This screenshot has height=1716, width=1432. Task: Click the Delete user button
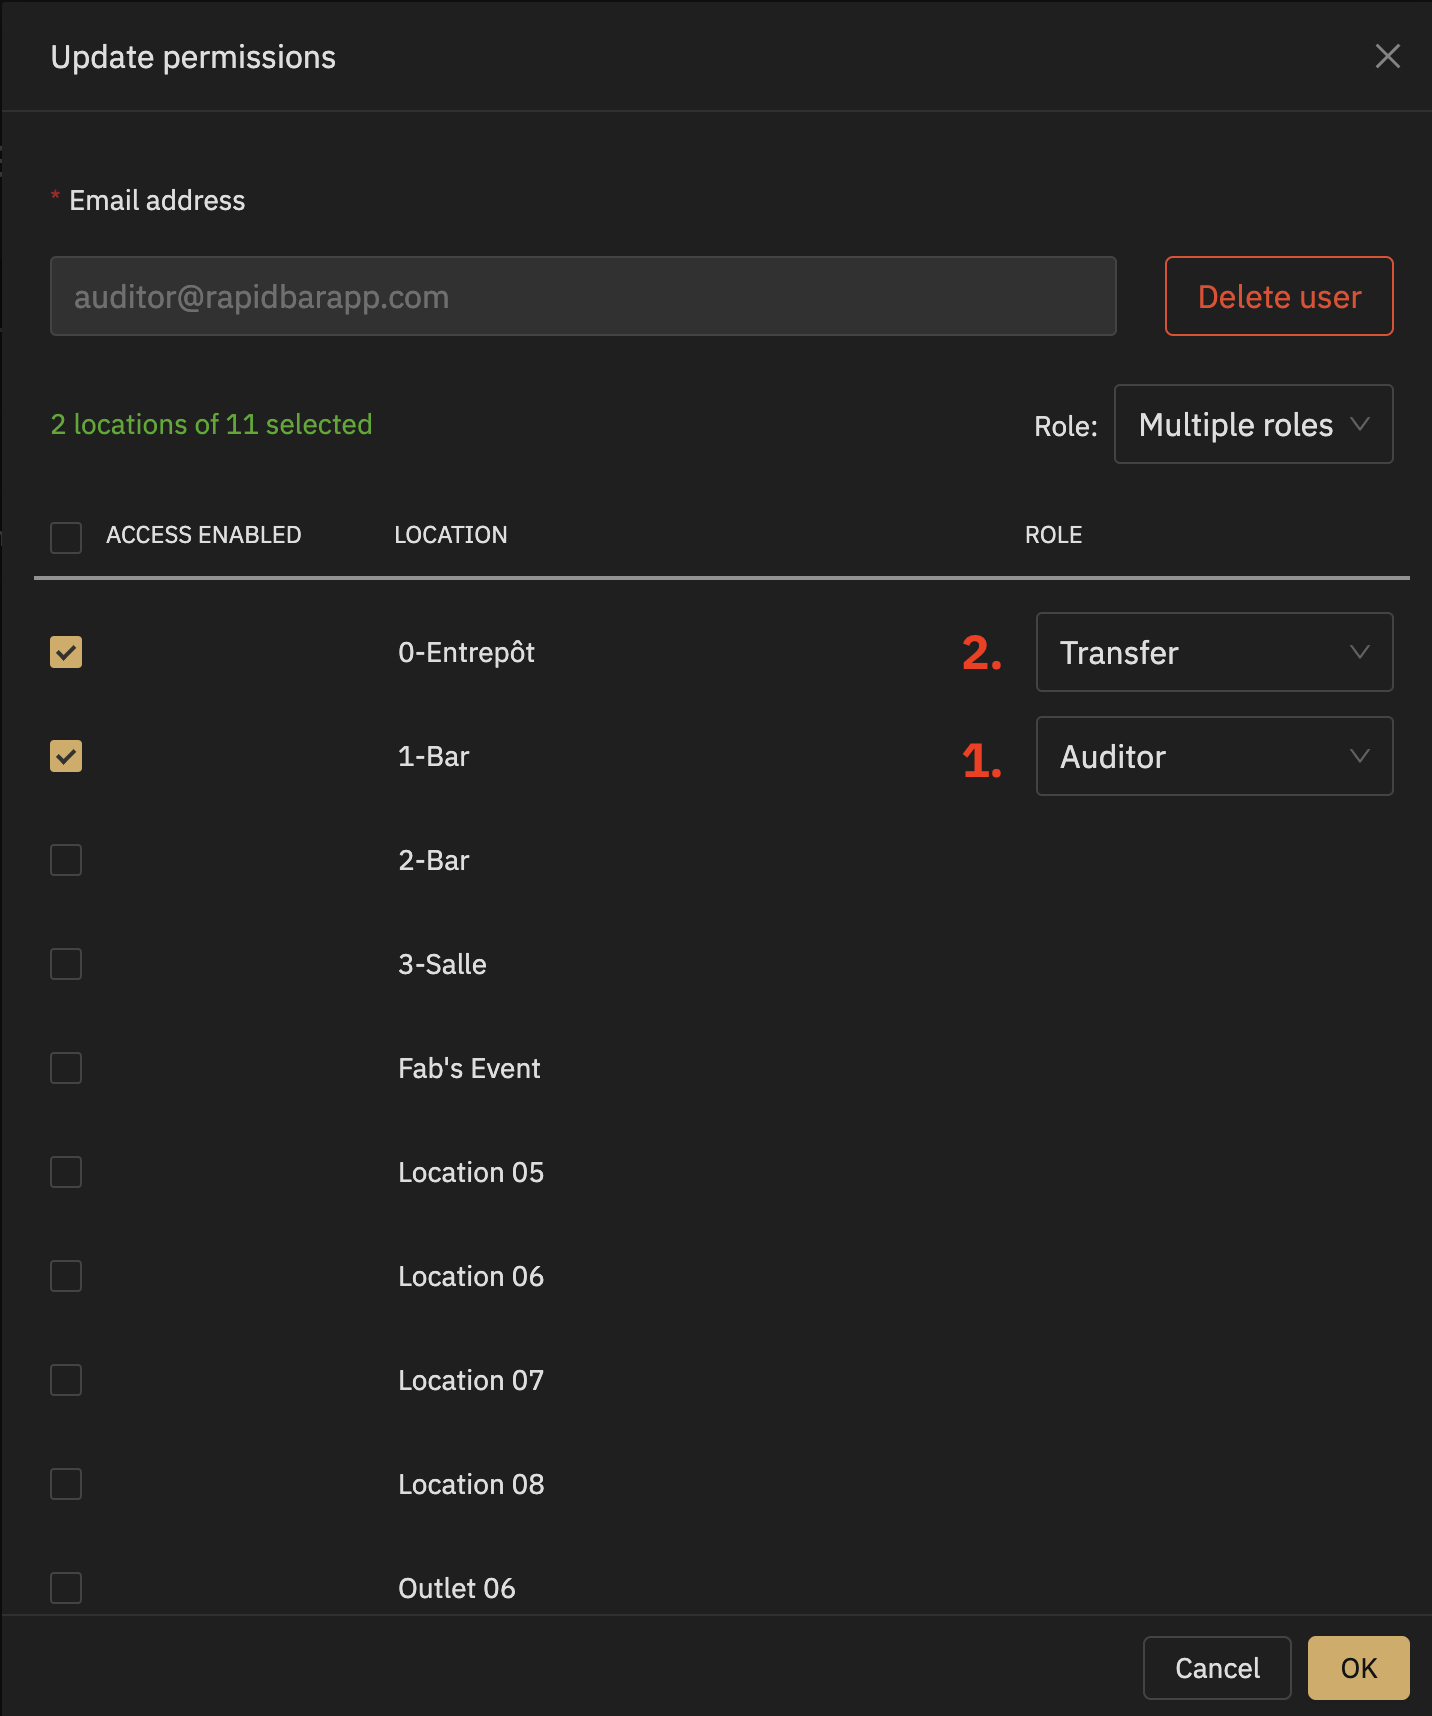(1279, 296)
